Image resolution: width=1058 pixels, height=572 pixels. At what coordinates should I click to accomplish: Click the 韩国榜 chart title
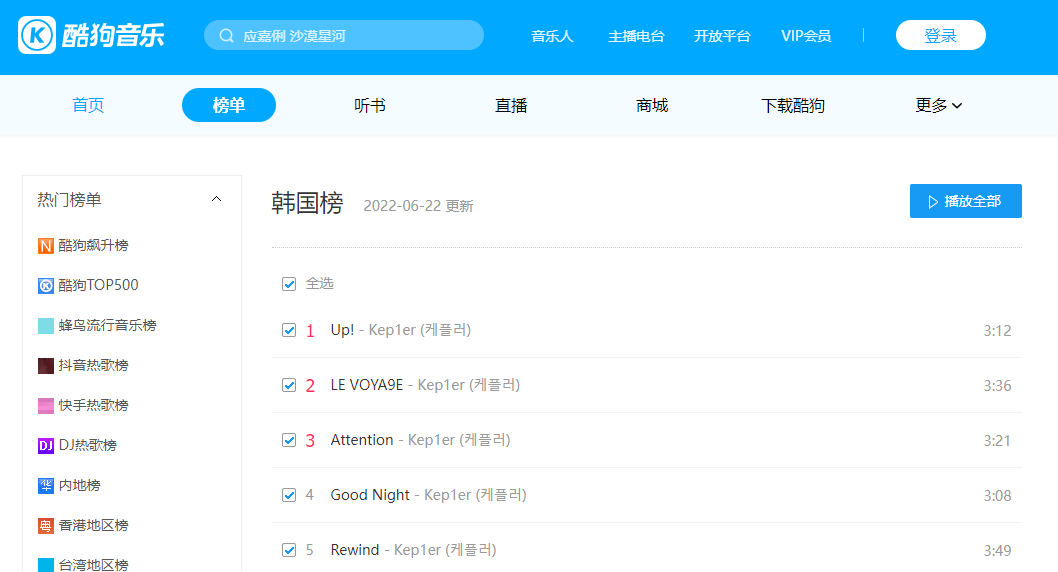[308, 202]
